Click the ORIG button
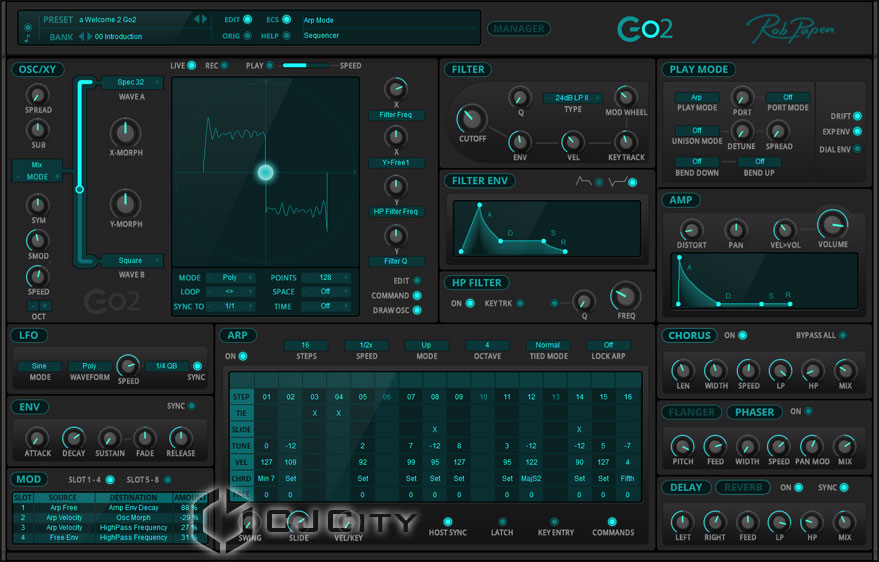 pos(247,36)
